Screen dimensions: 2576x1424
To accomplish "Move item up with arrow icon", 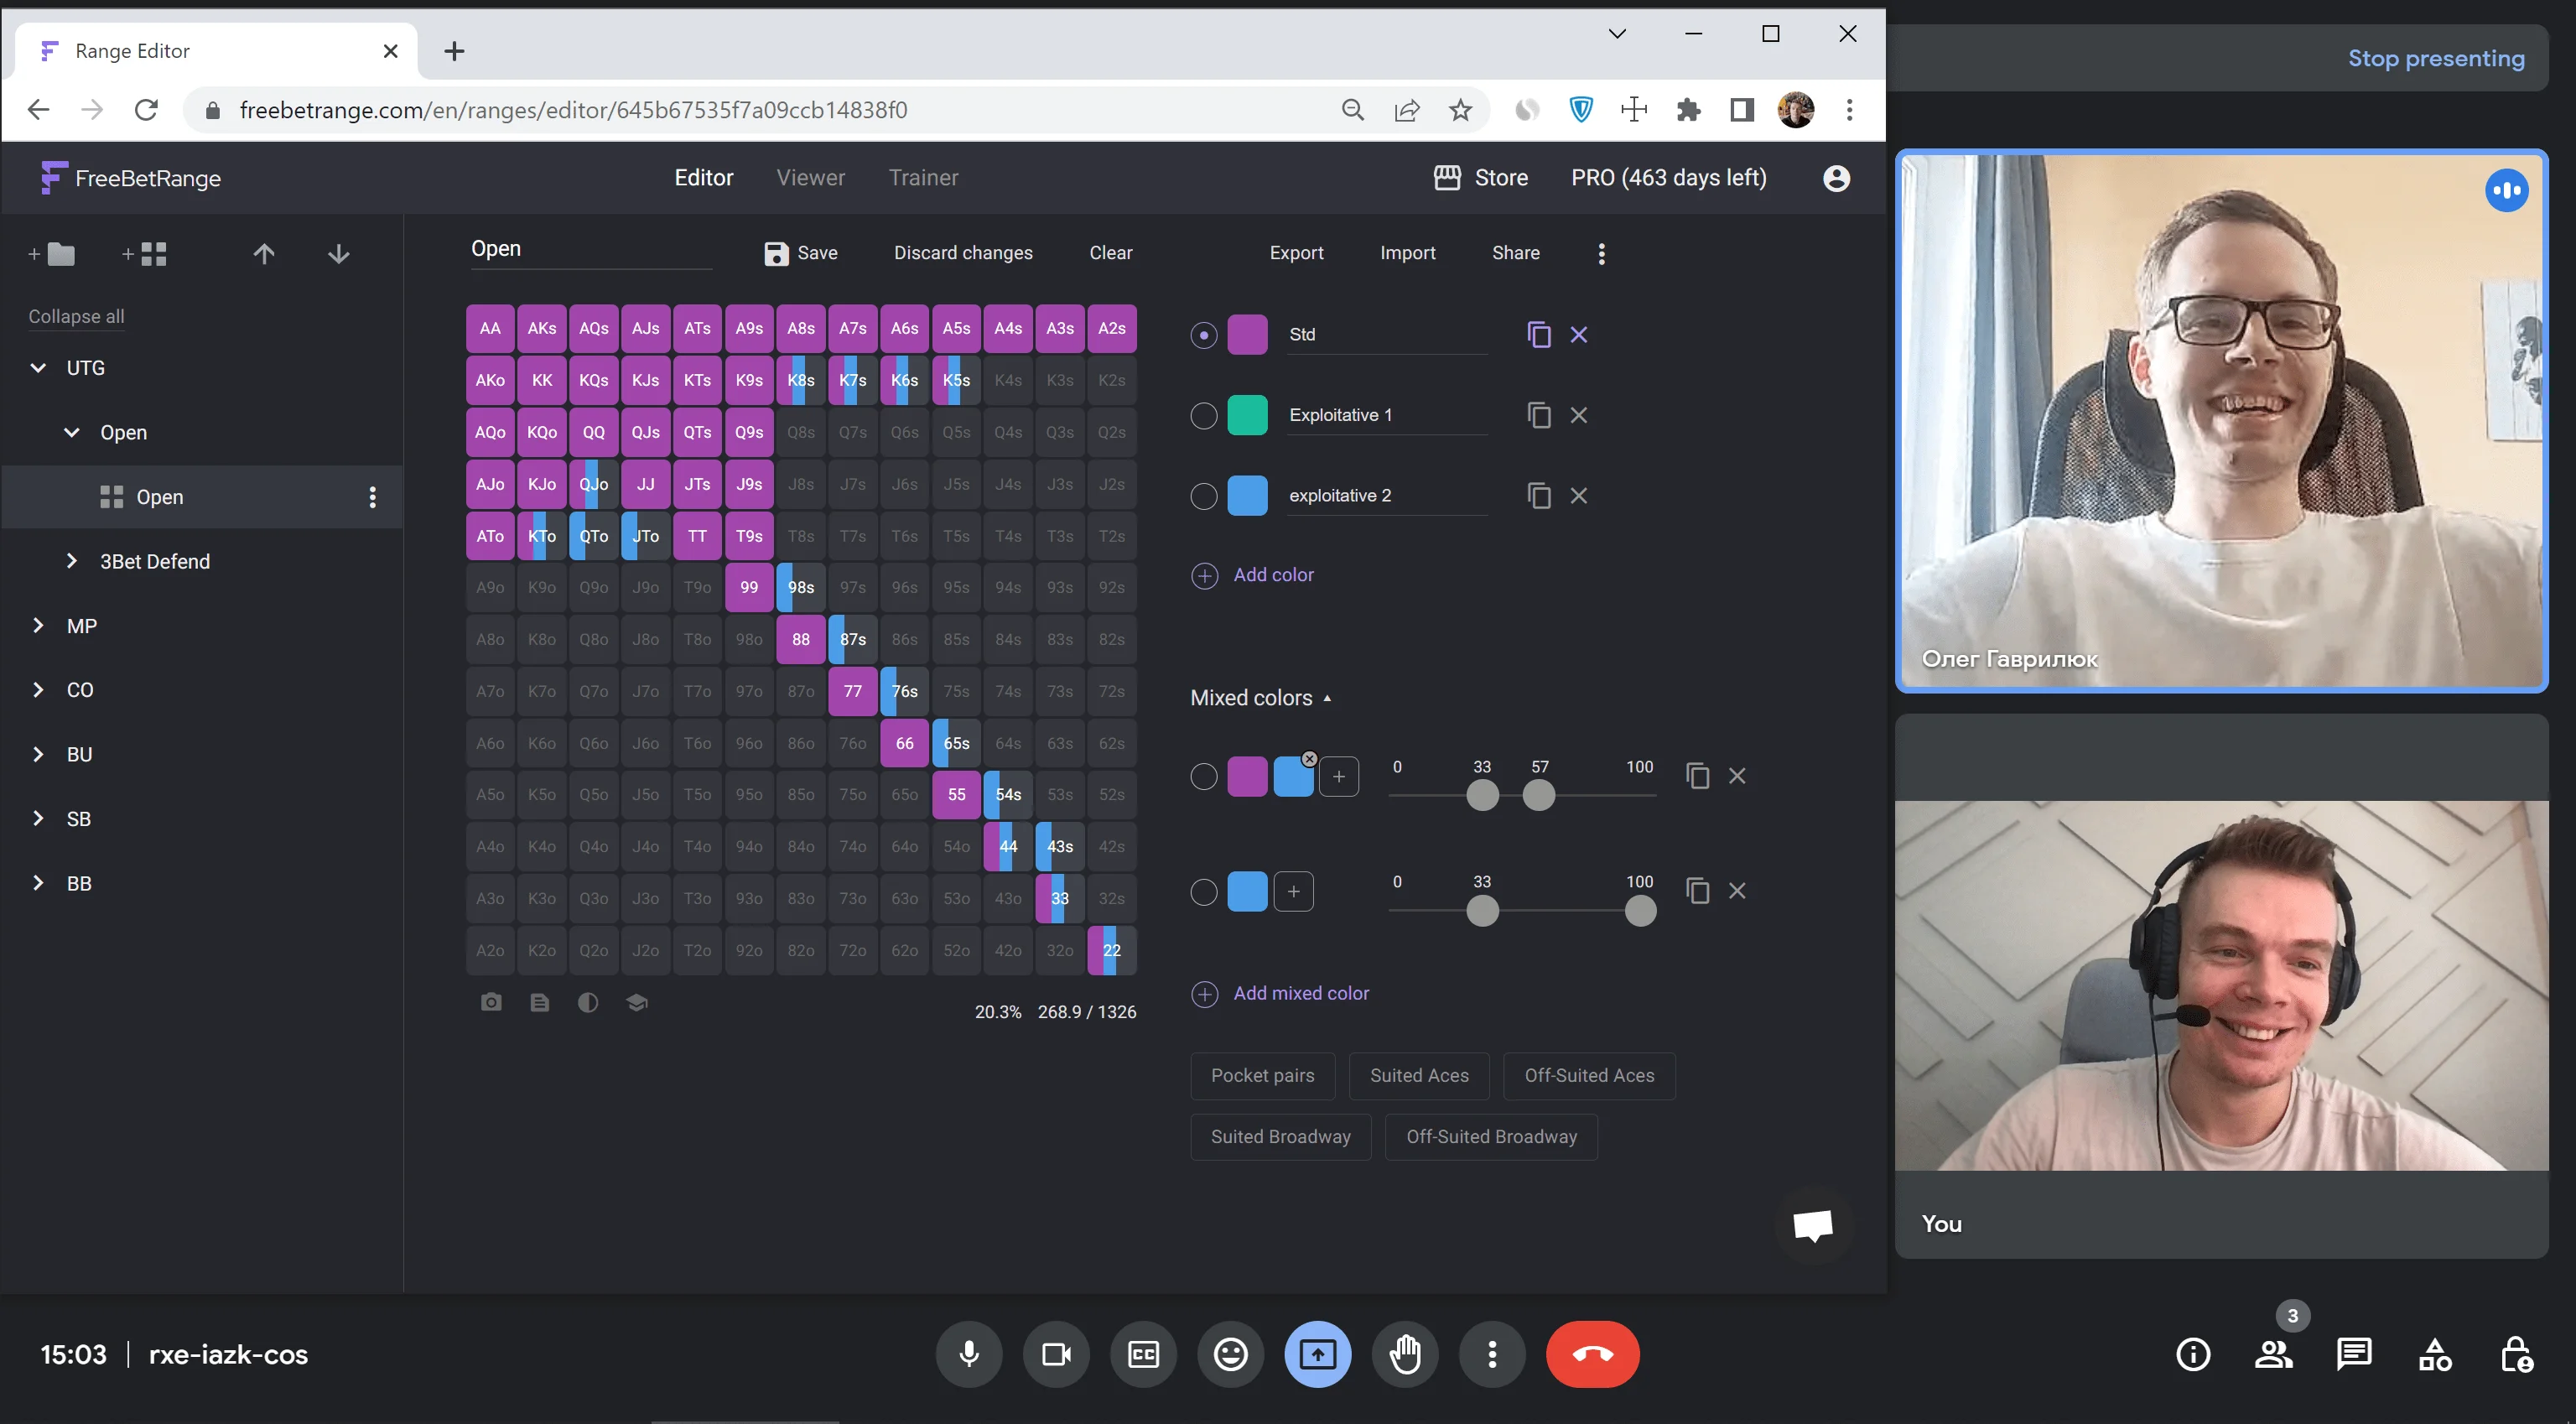I will 264,254.
